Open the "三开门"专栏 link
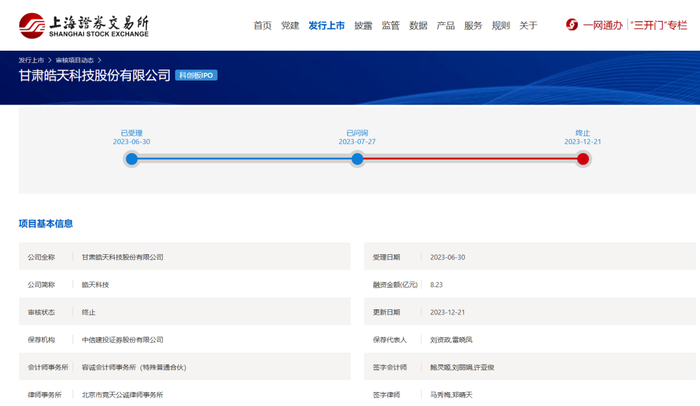 pos(659,25)
